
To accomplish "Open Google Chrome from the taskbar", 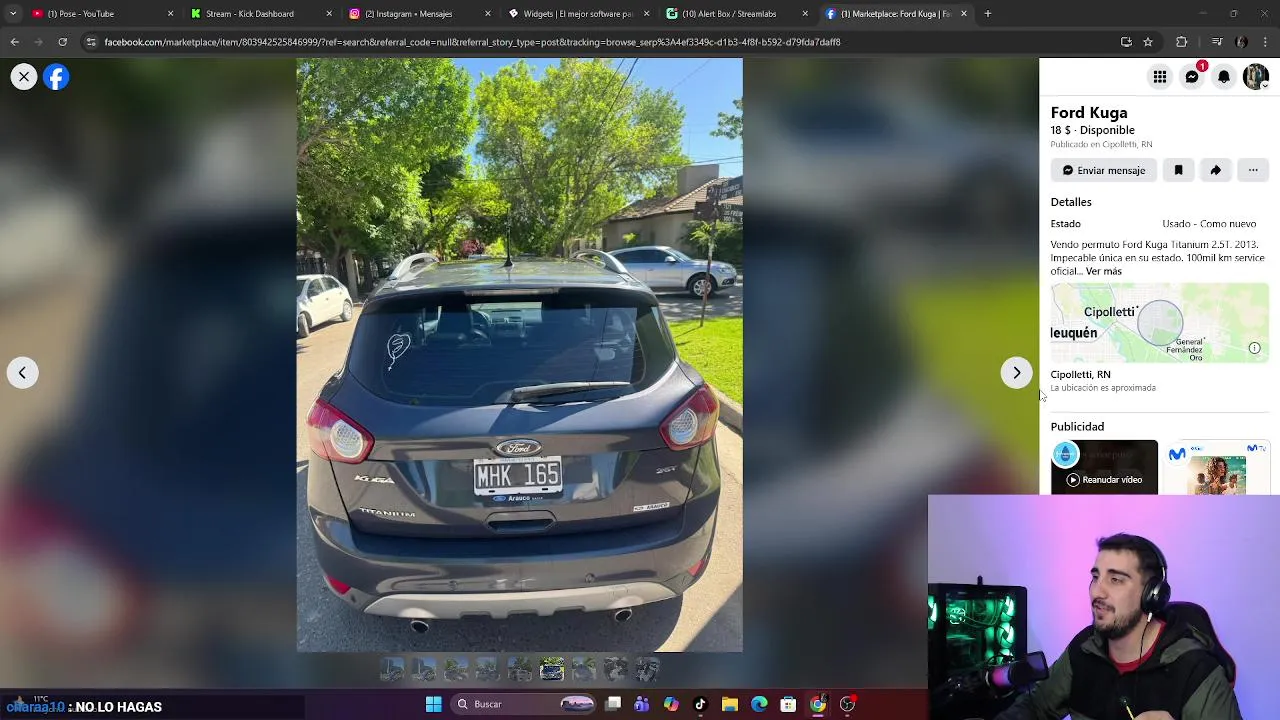I will tap(818, 704).
